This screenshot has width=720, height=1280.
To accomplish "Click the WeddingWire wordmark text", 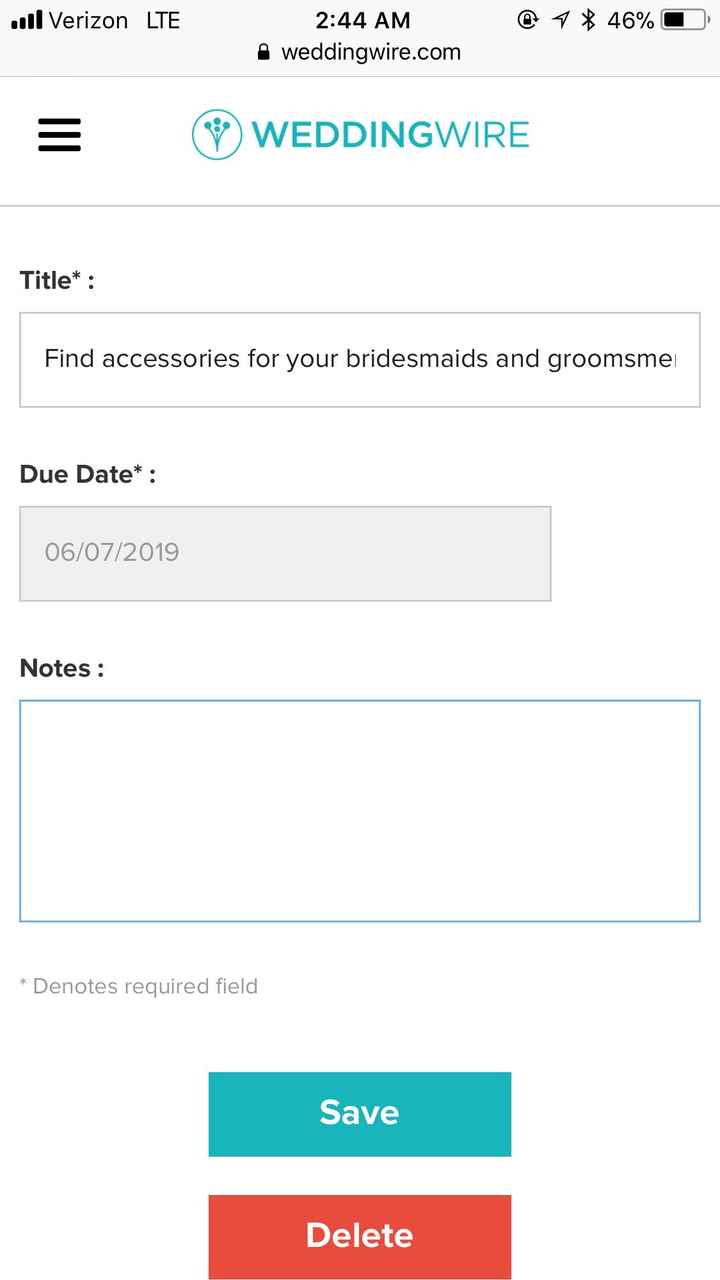I will [390, 135].
